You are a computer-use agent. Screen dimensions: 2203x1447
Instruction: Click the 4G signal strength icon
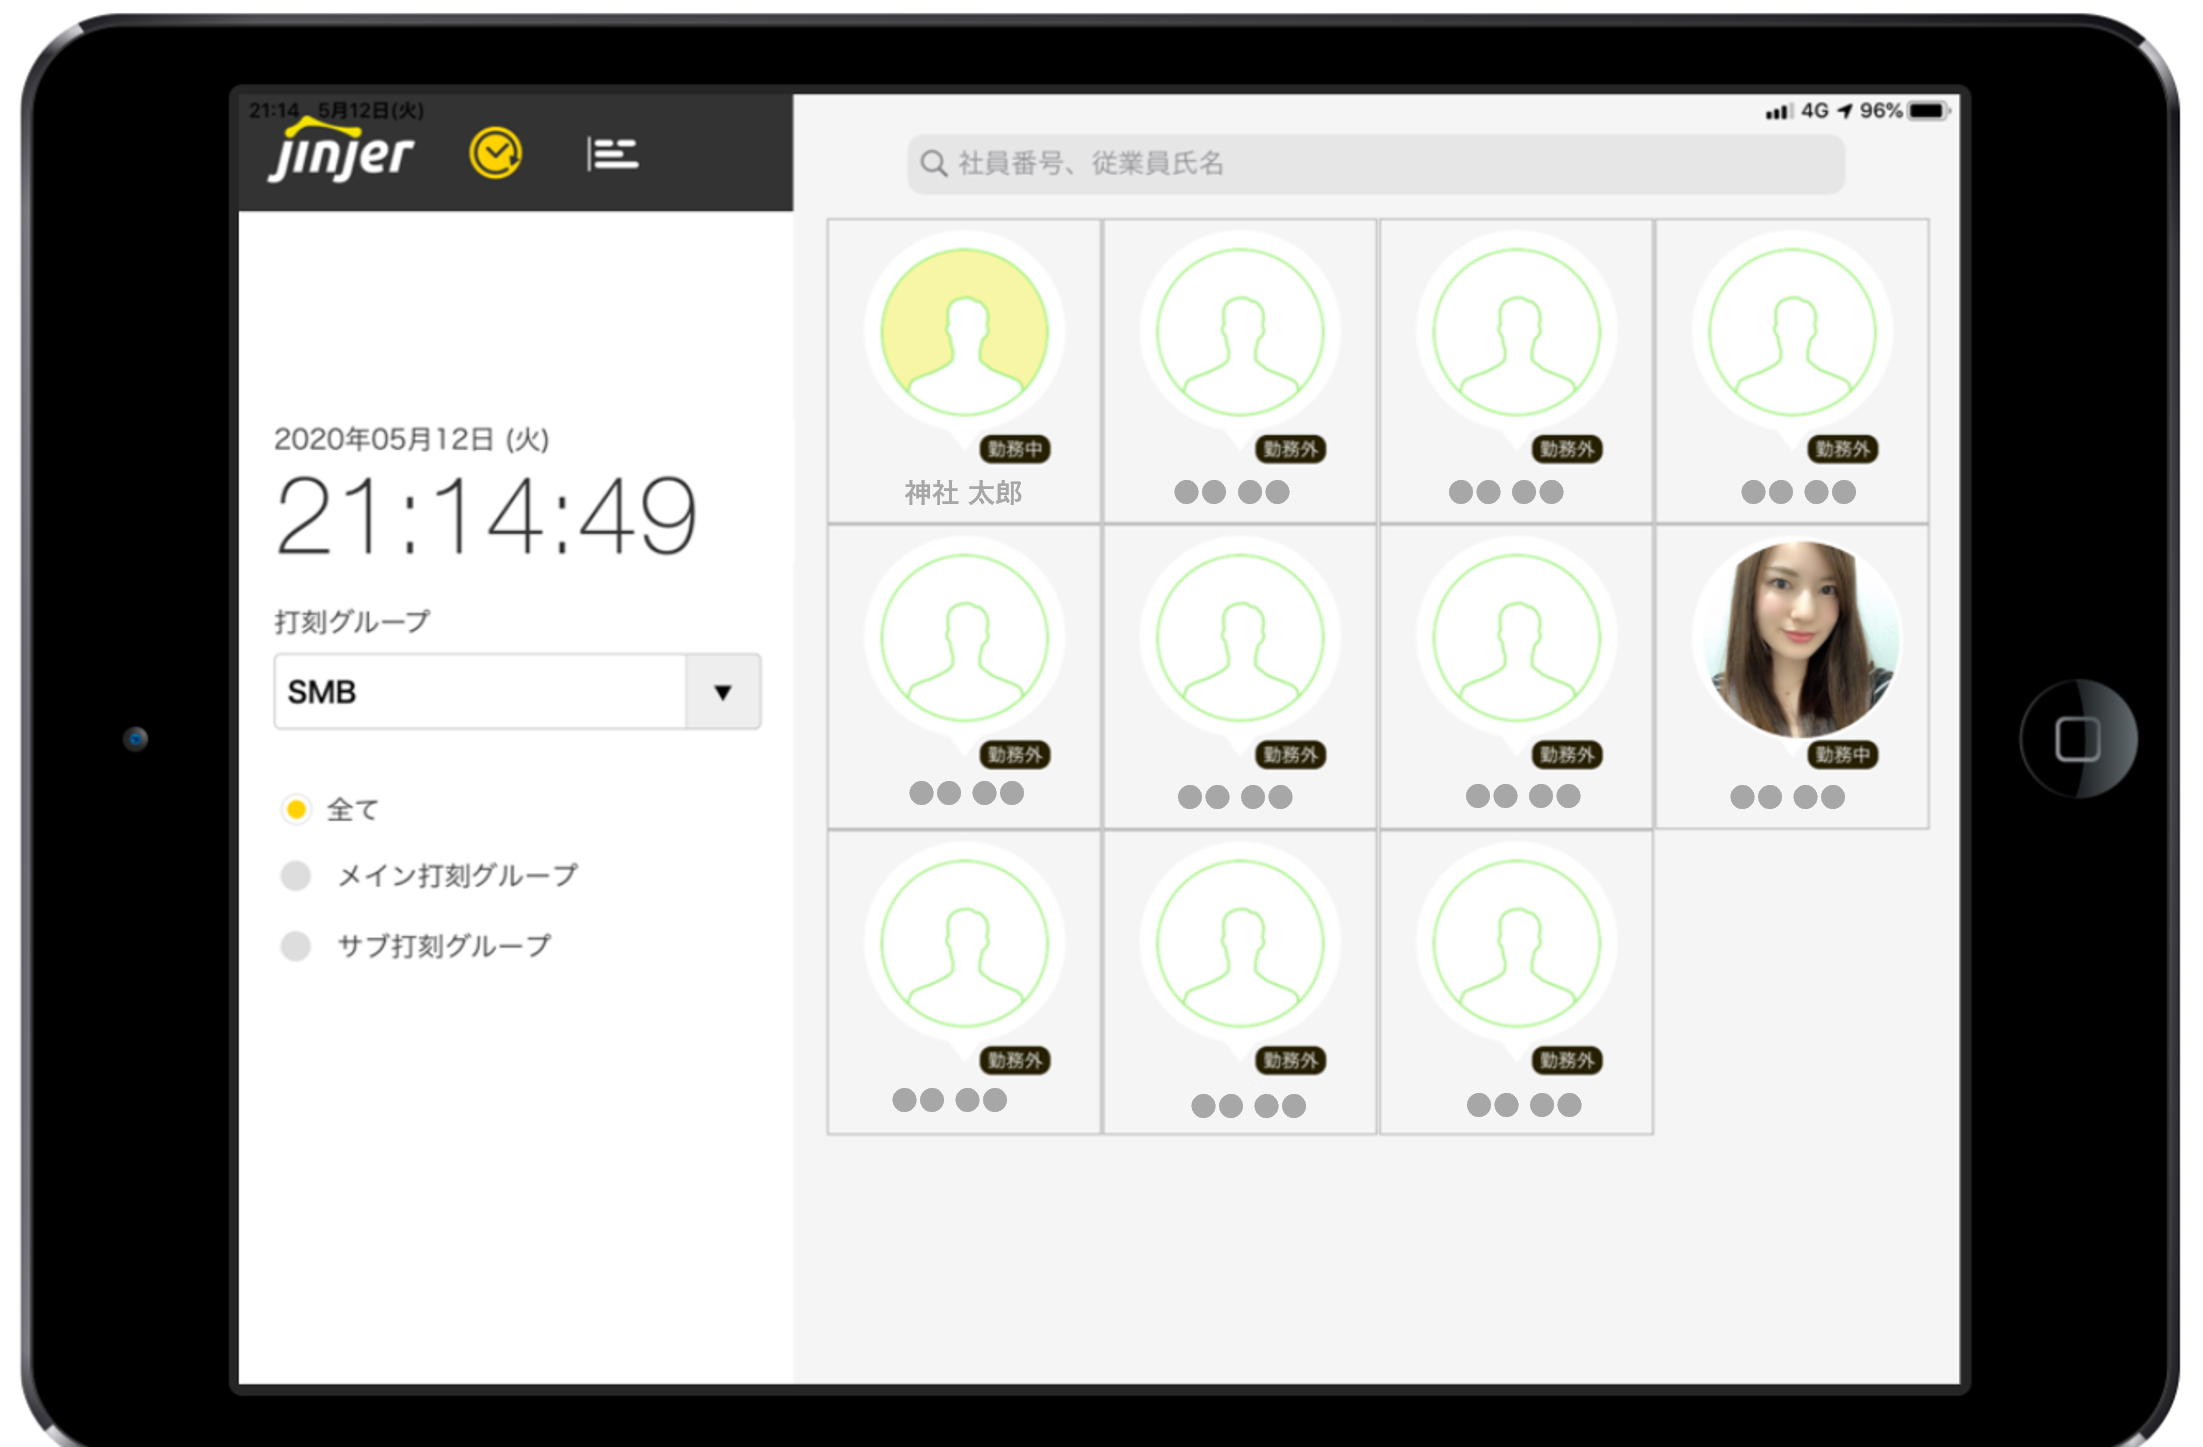pyautogui.click(x=1778, y=112)
